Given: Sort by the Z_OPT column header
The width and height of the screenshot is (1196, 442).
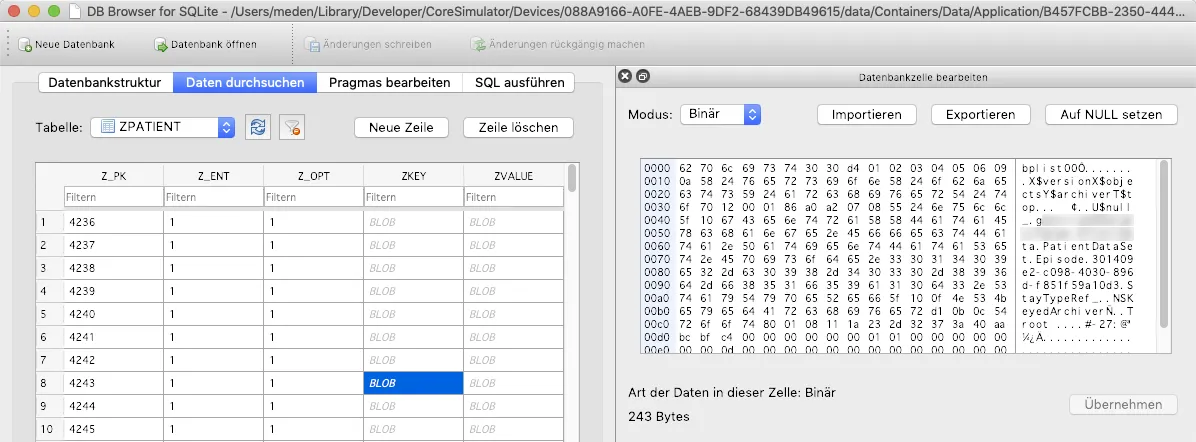Looking at the screenshot, I should [313, 176].
